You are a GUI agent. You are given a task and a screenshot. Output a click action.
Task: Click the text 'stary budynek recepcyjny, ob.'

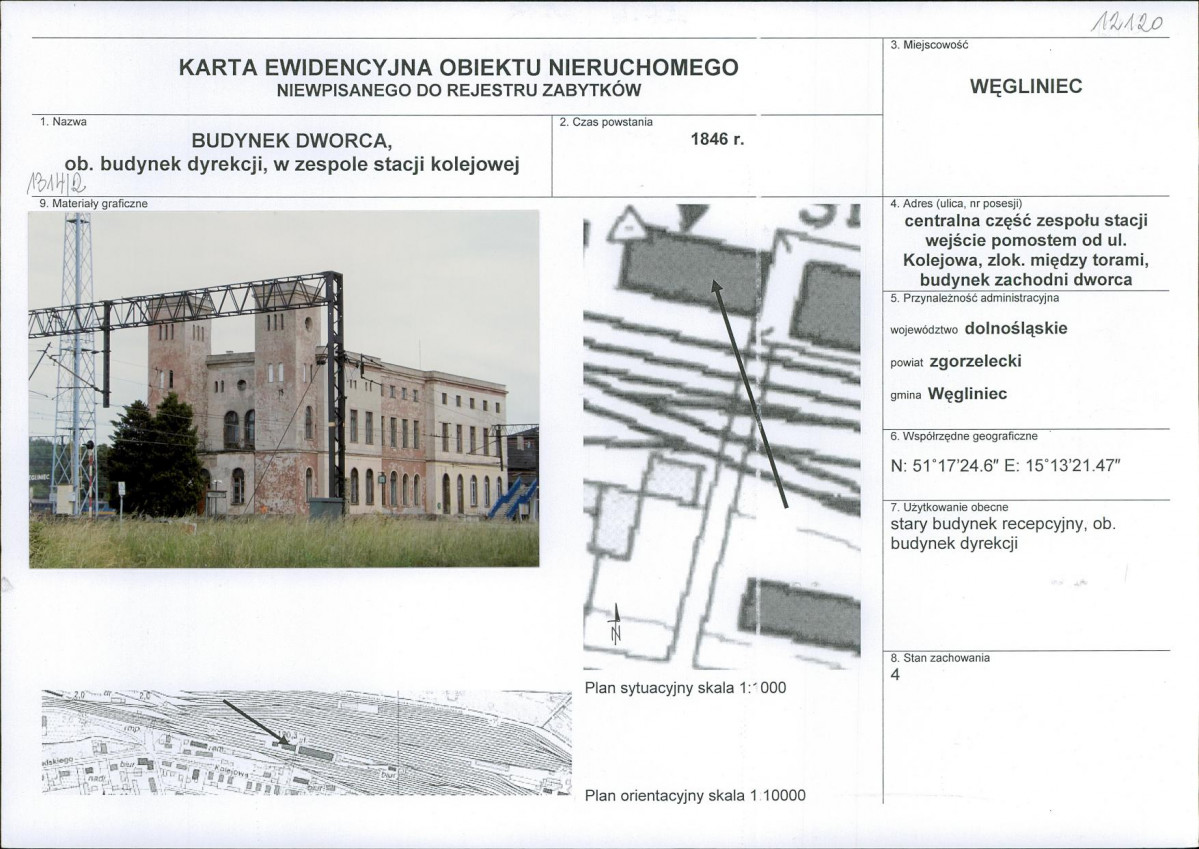click(x=1002, y=525)
